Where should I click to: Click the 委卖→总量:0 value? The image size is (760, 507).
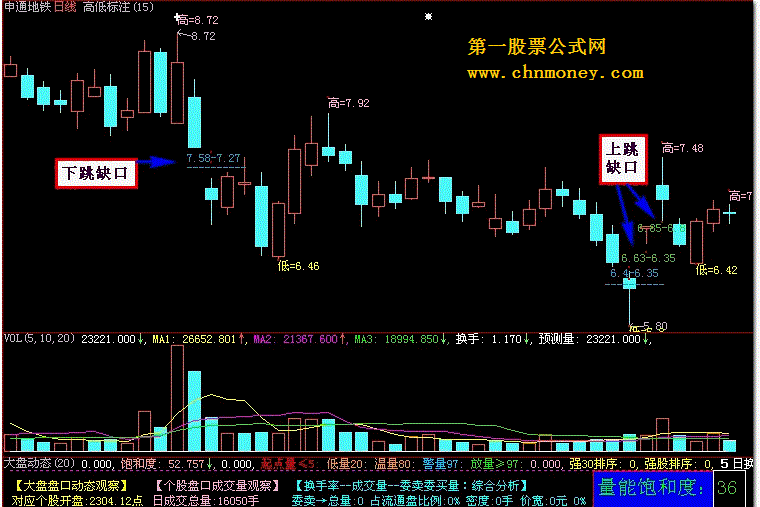pyautogui.click(x=328, y=500)
